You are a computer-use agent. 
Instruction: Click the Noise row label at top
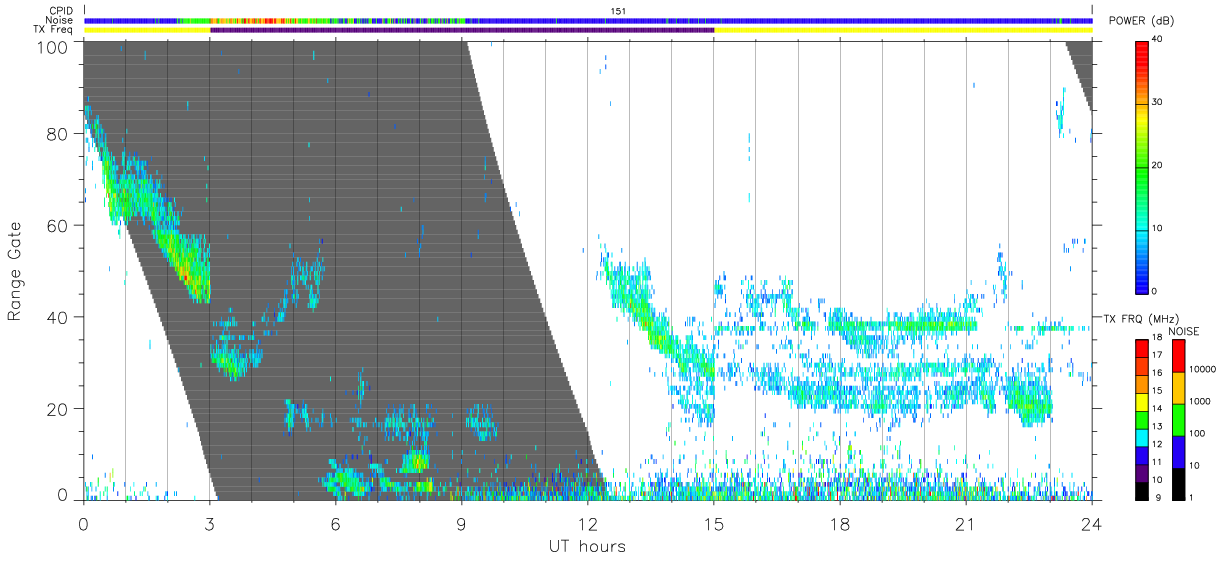click(x=60, y=20)
